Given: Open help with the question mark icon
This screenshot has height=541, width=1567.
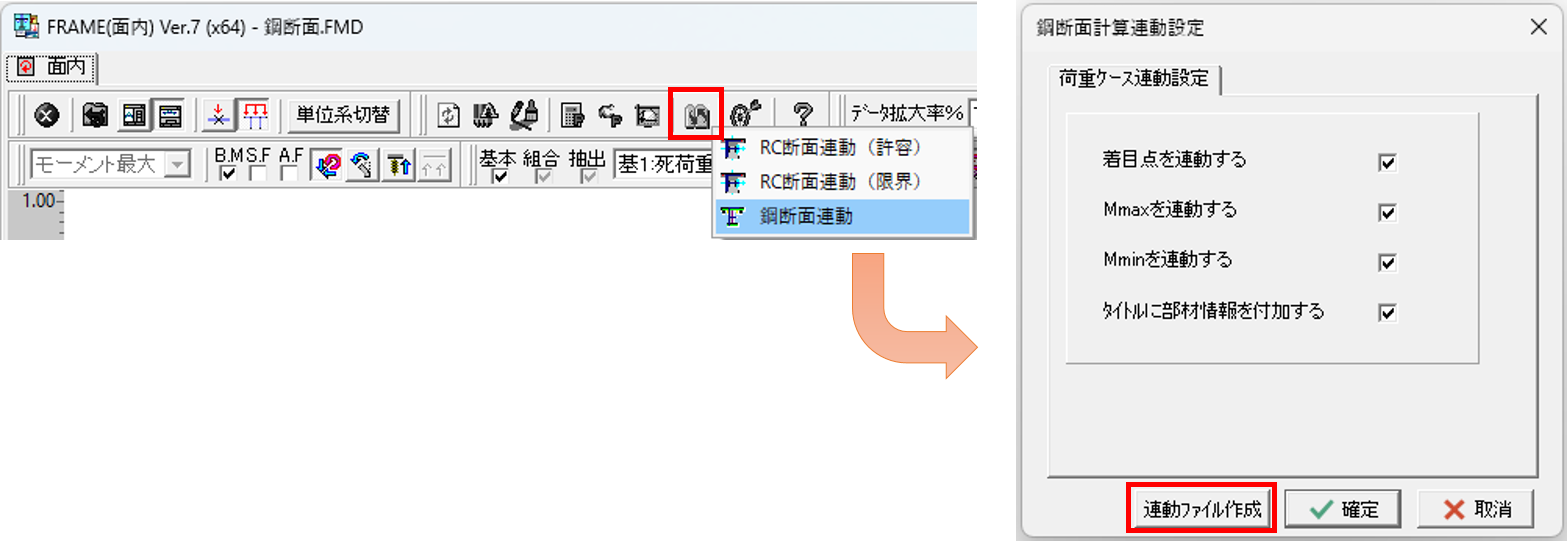Looking at the screenshot, I should [x=802, y=115].
